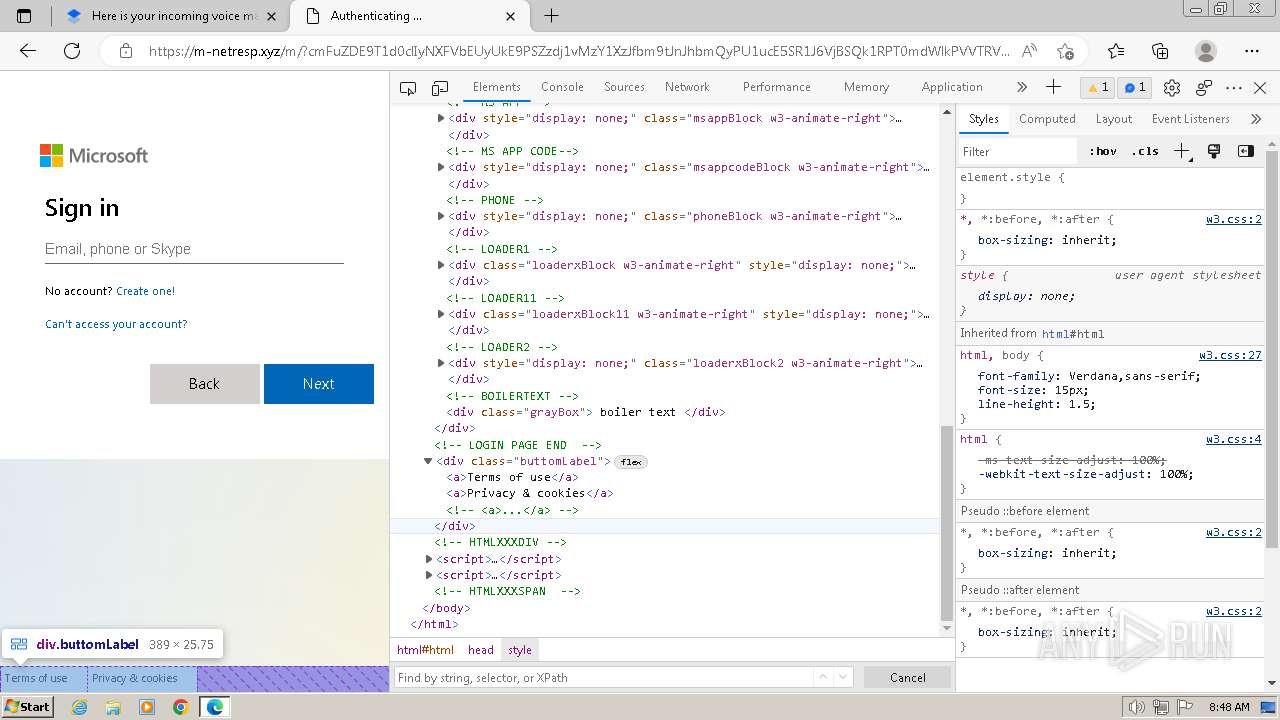Open the issues count badge

click(1135, 87)
